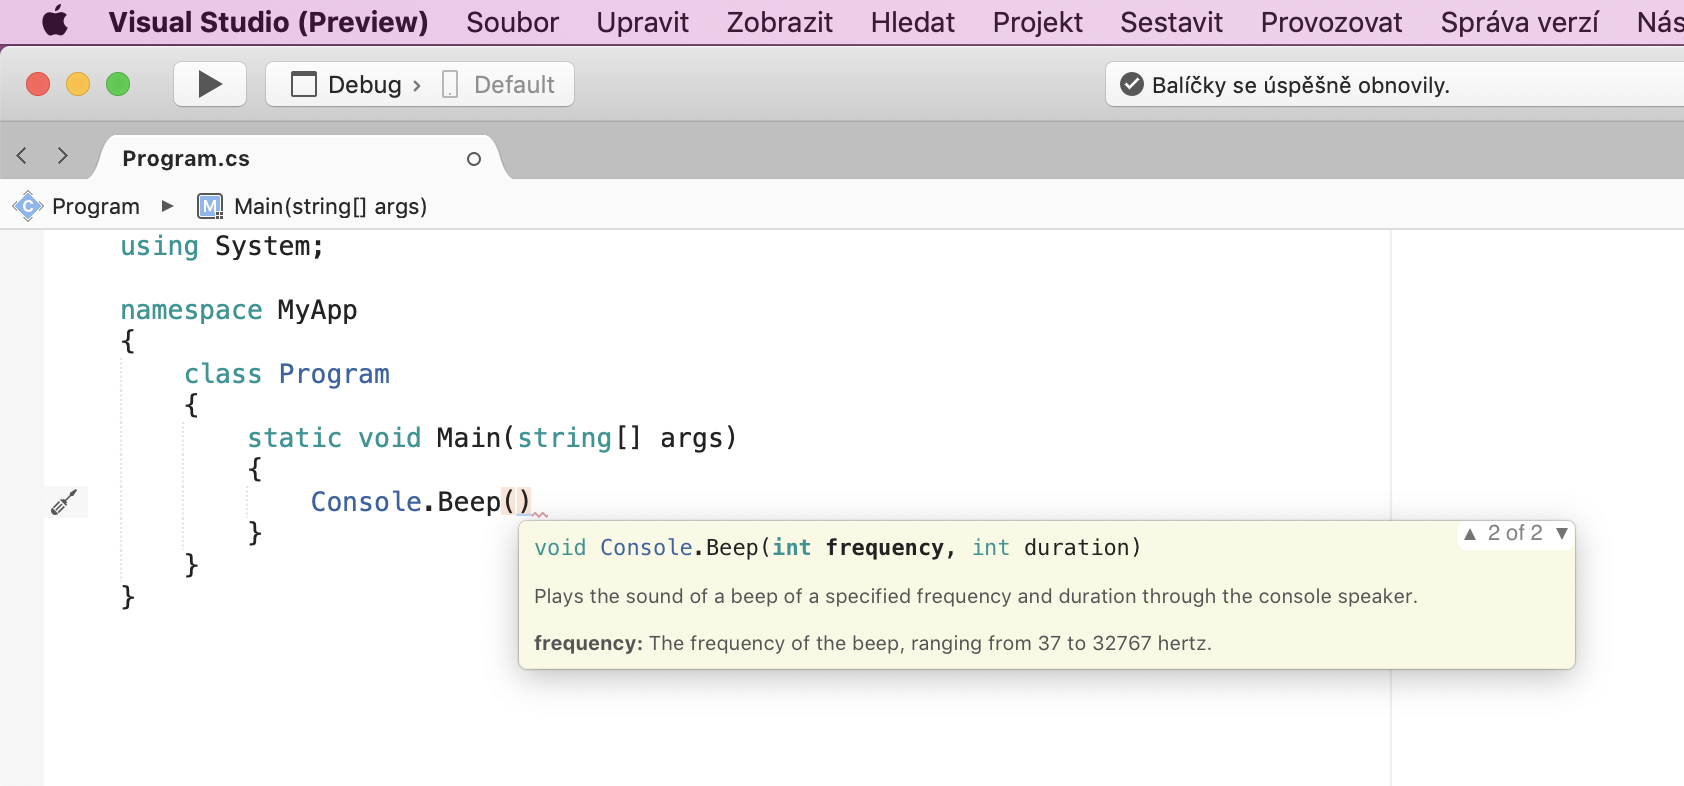Click the Run play button

tap(210, 84)
